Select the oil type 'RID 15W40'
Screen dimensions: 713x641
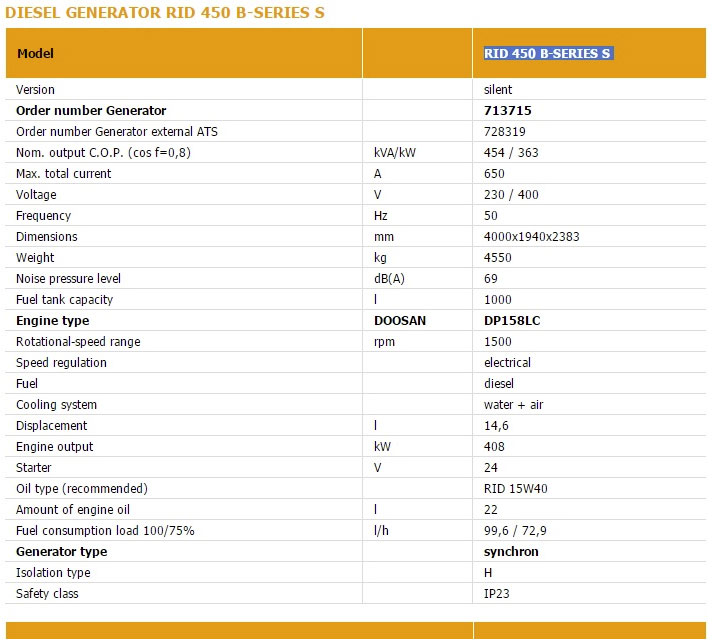(516, 488)
